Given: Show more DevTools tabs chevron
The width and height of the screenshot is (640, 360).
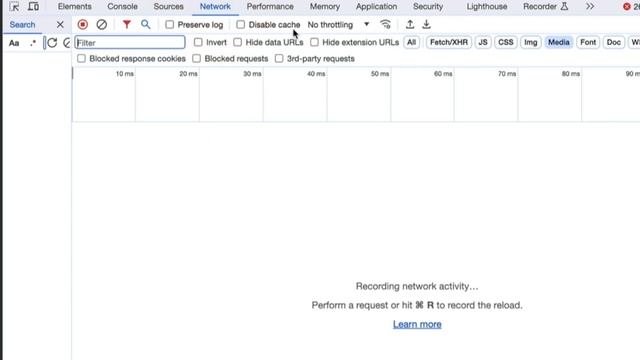Looking at the screenshot, I should point(590,7).
